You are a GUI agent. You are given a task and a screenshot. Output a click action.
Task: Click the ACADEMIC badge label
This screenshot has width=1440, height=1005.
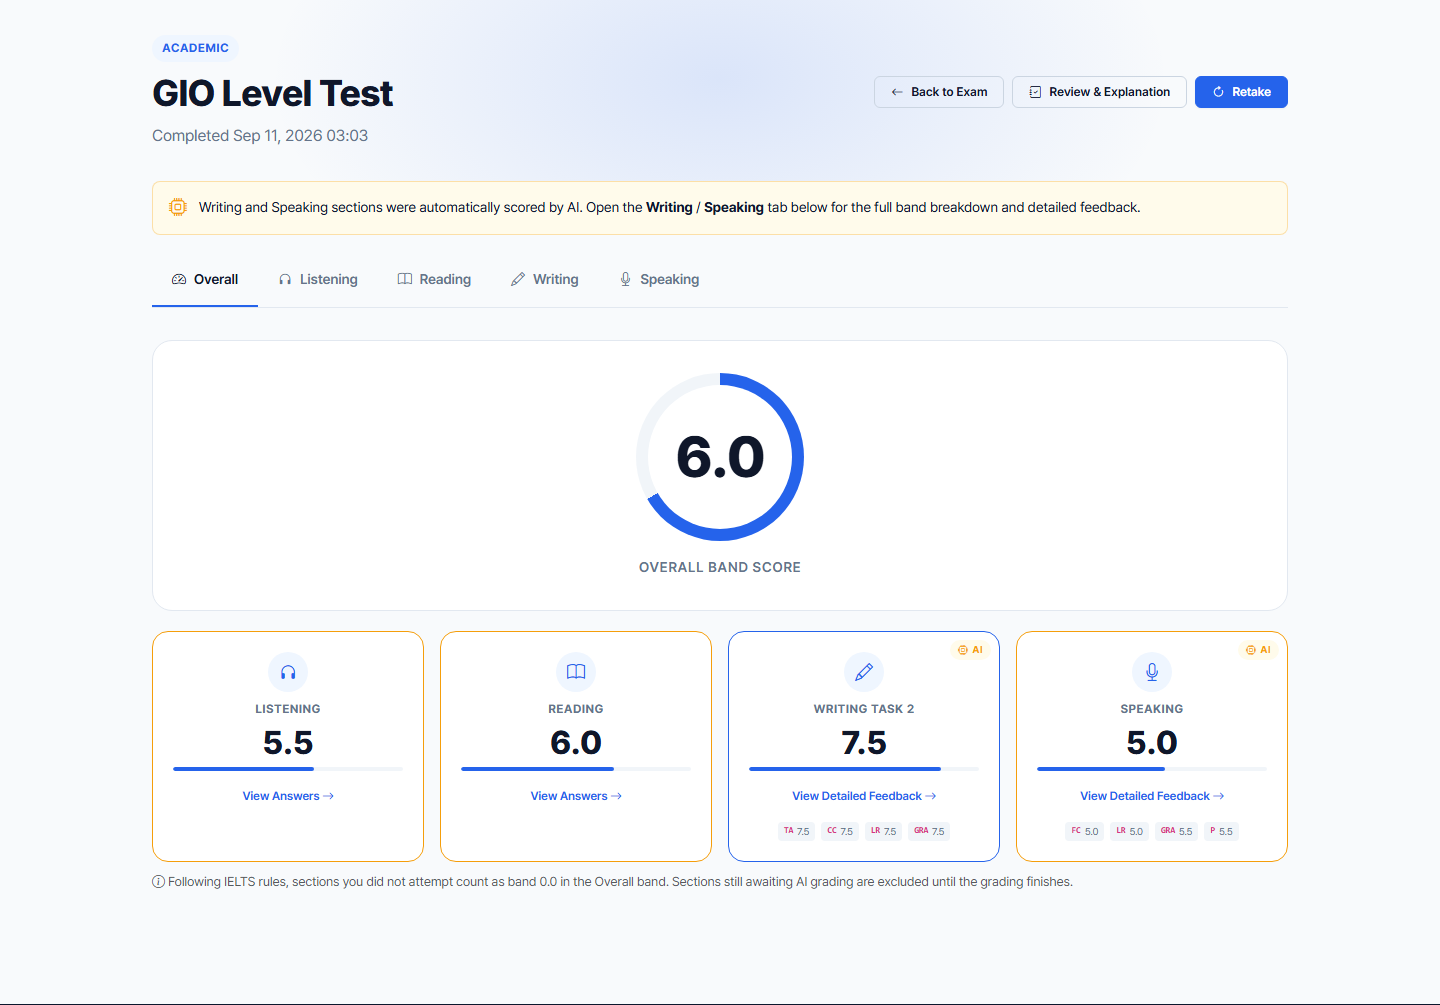point(196,48)
